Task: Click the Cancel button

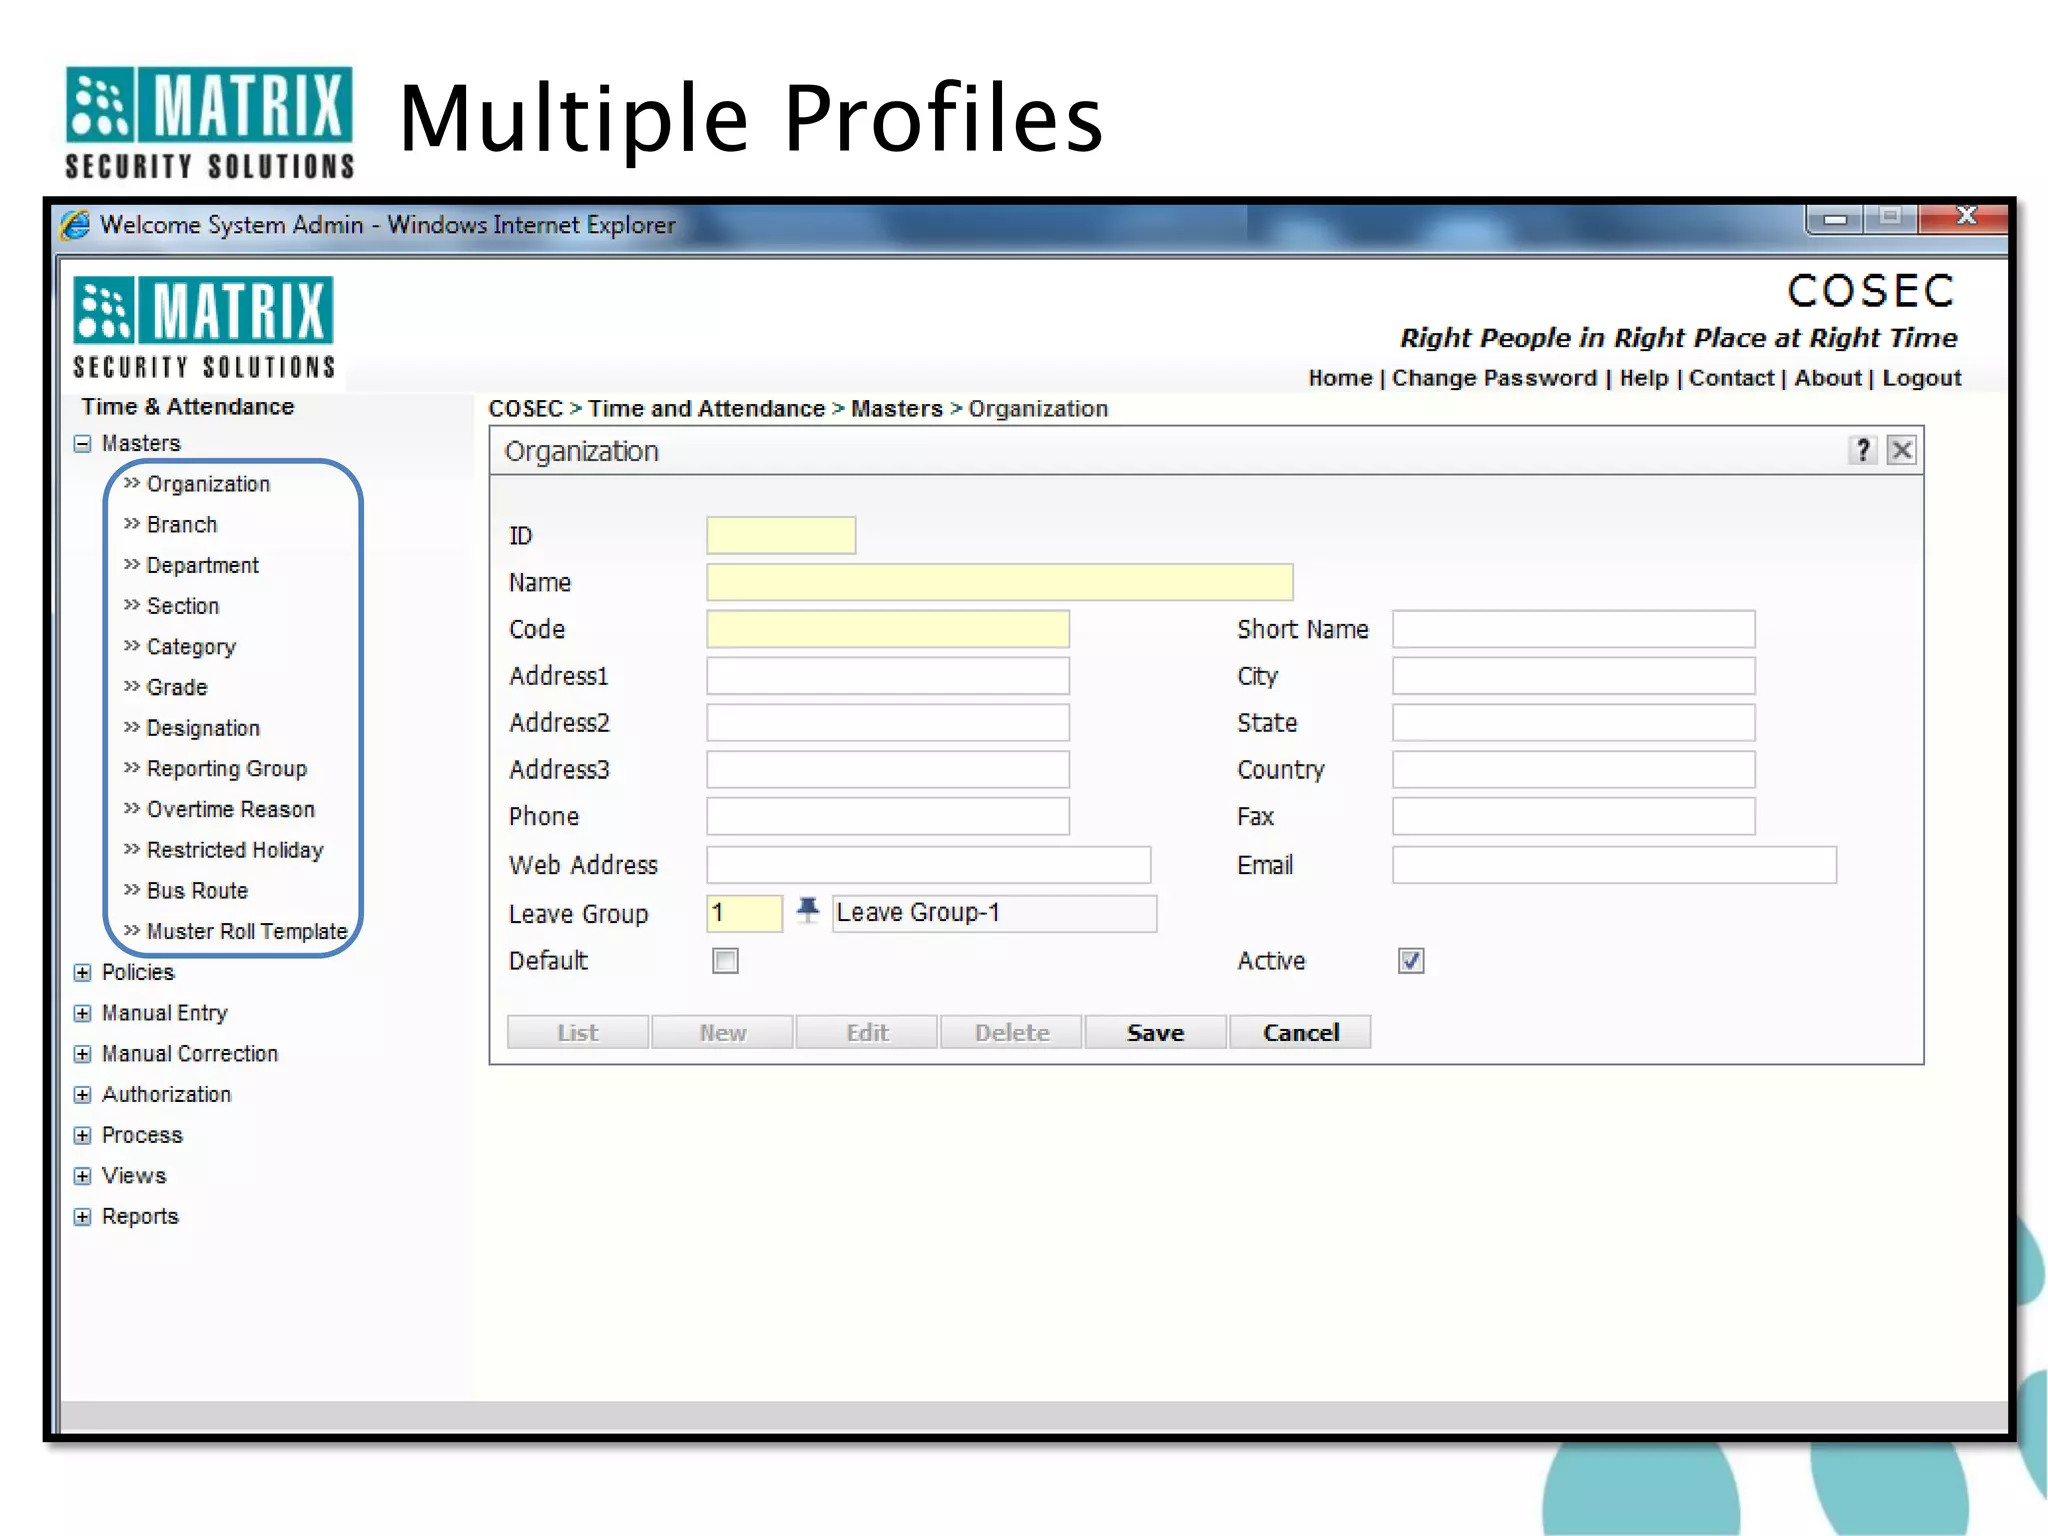Action: coord(1300,1032)
